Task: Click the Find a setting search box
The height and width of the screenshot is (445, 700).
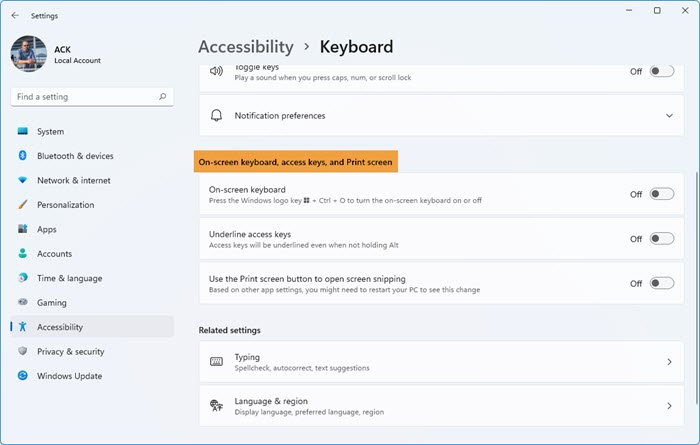Action: point(85,97)
